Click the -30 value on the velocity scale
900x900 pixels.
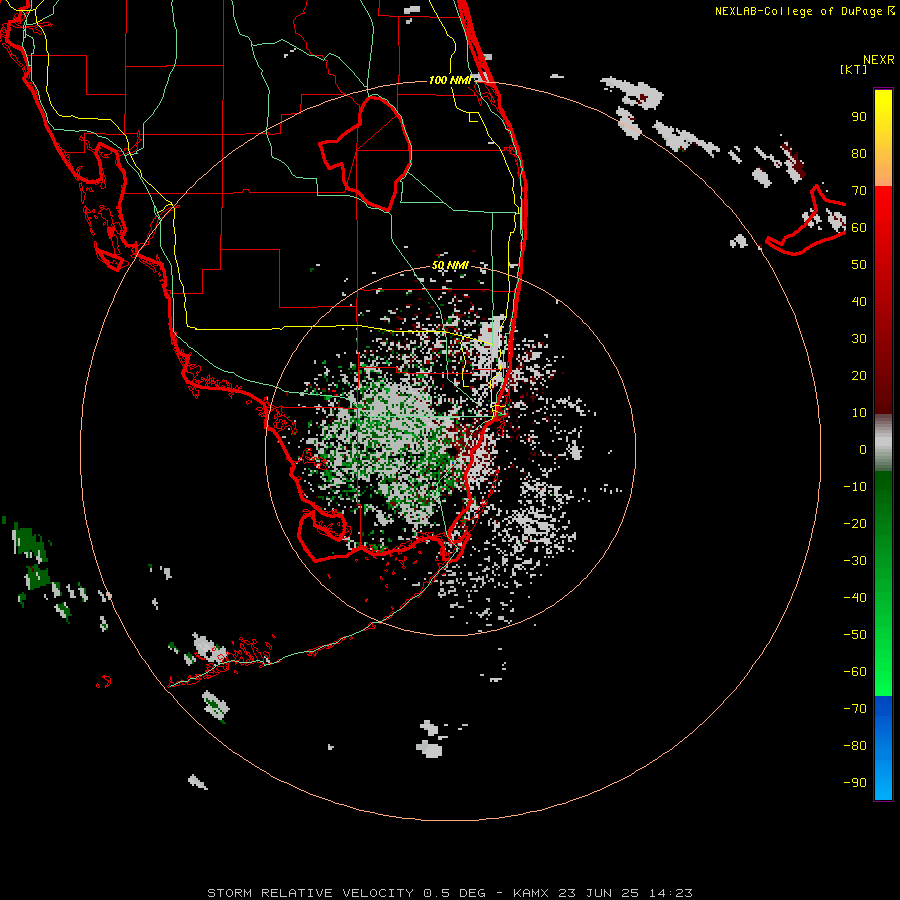click(855, 561)
